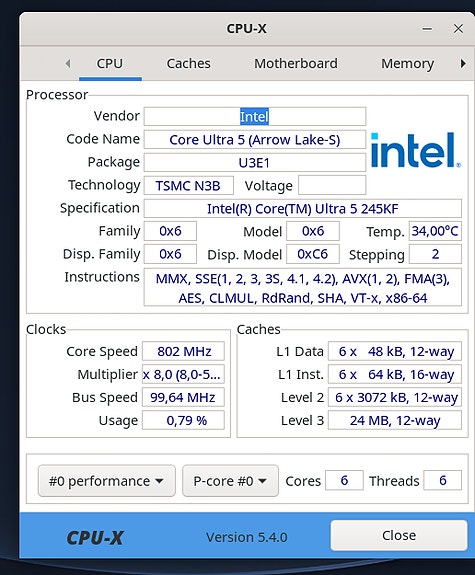This screenshot has height=575, width=475.
Task: Click the Temp. field showing 34,00°C
Action: (x=435, y=231)
